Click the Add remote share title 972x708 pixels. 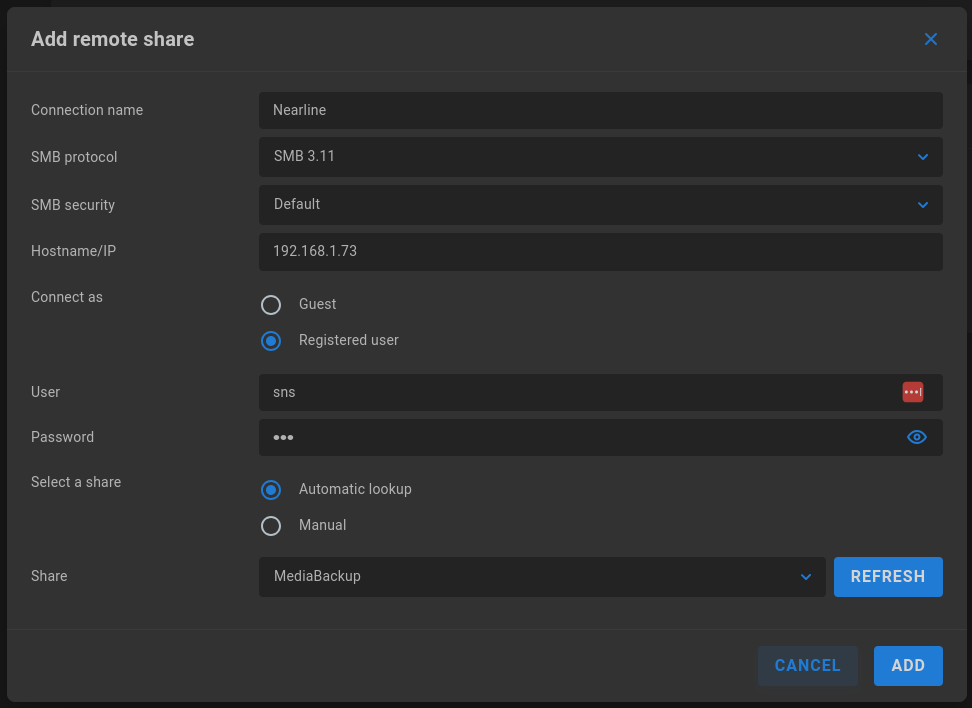pos(112,39)
